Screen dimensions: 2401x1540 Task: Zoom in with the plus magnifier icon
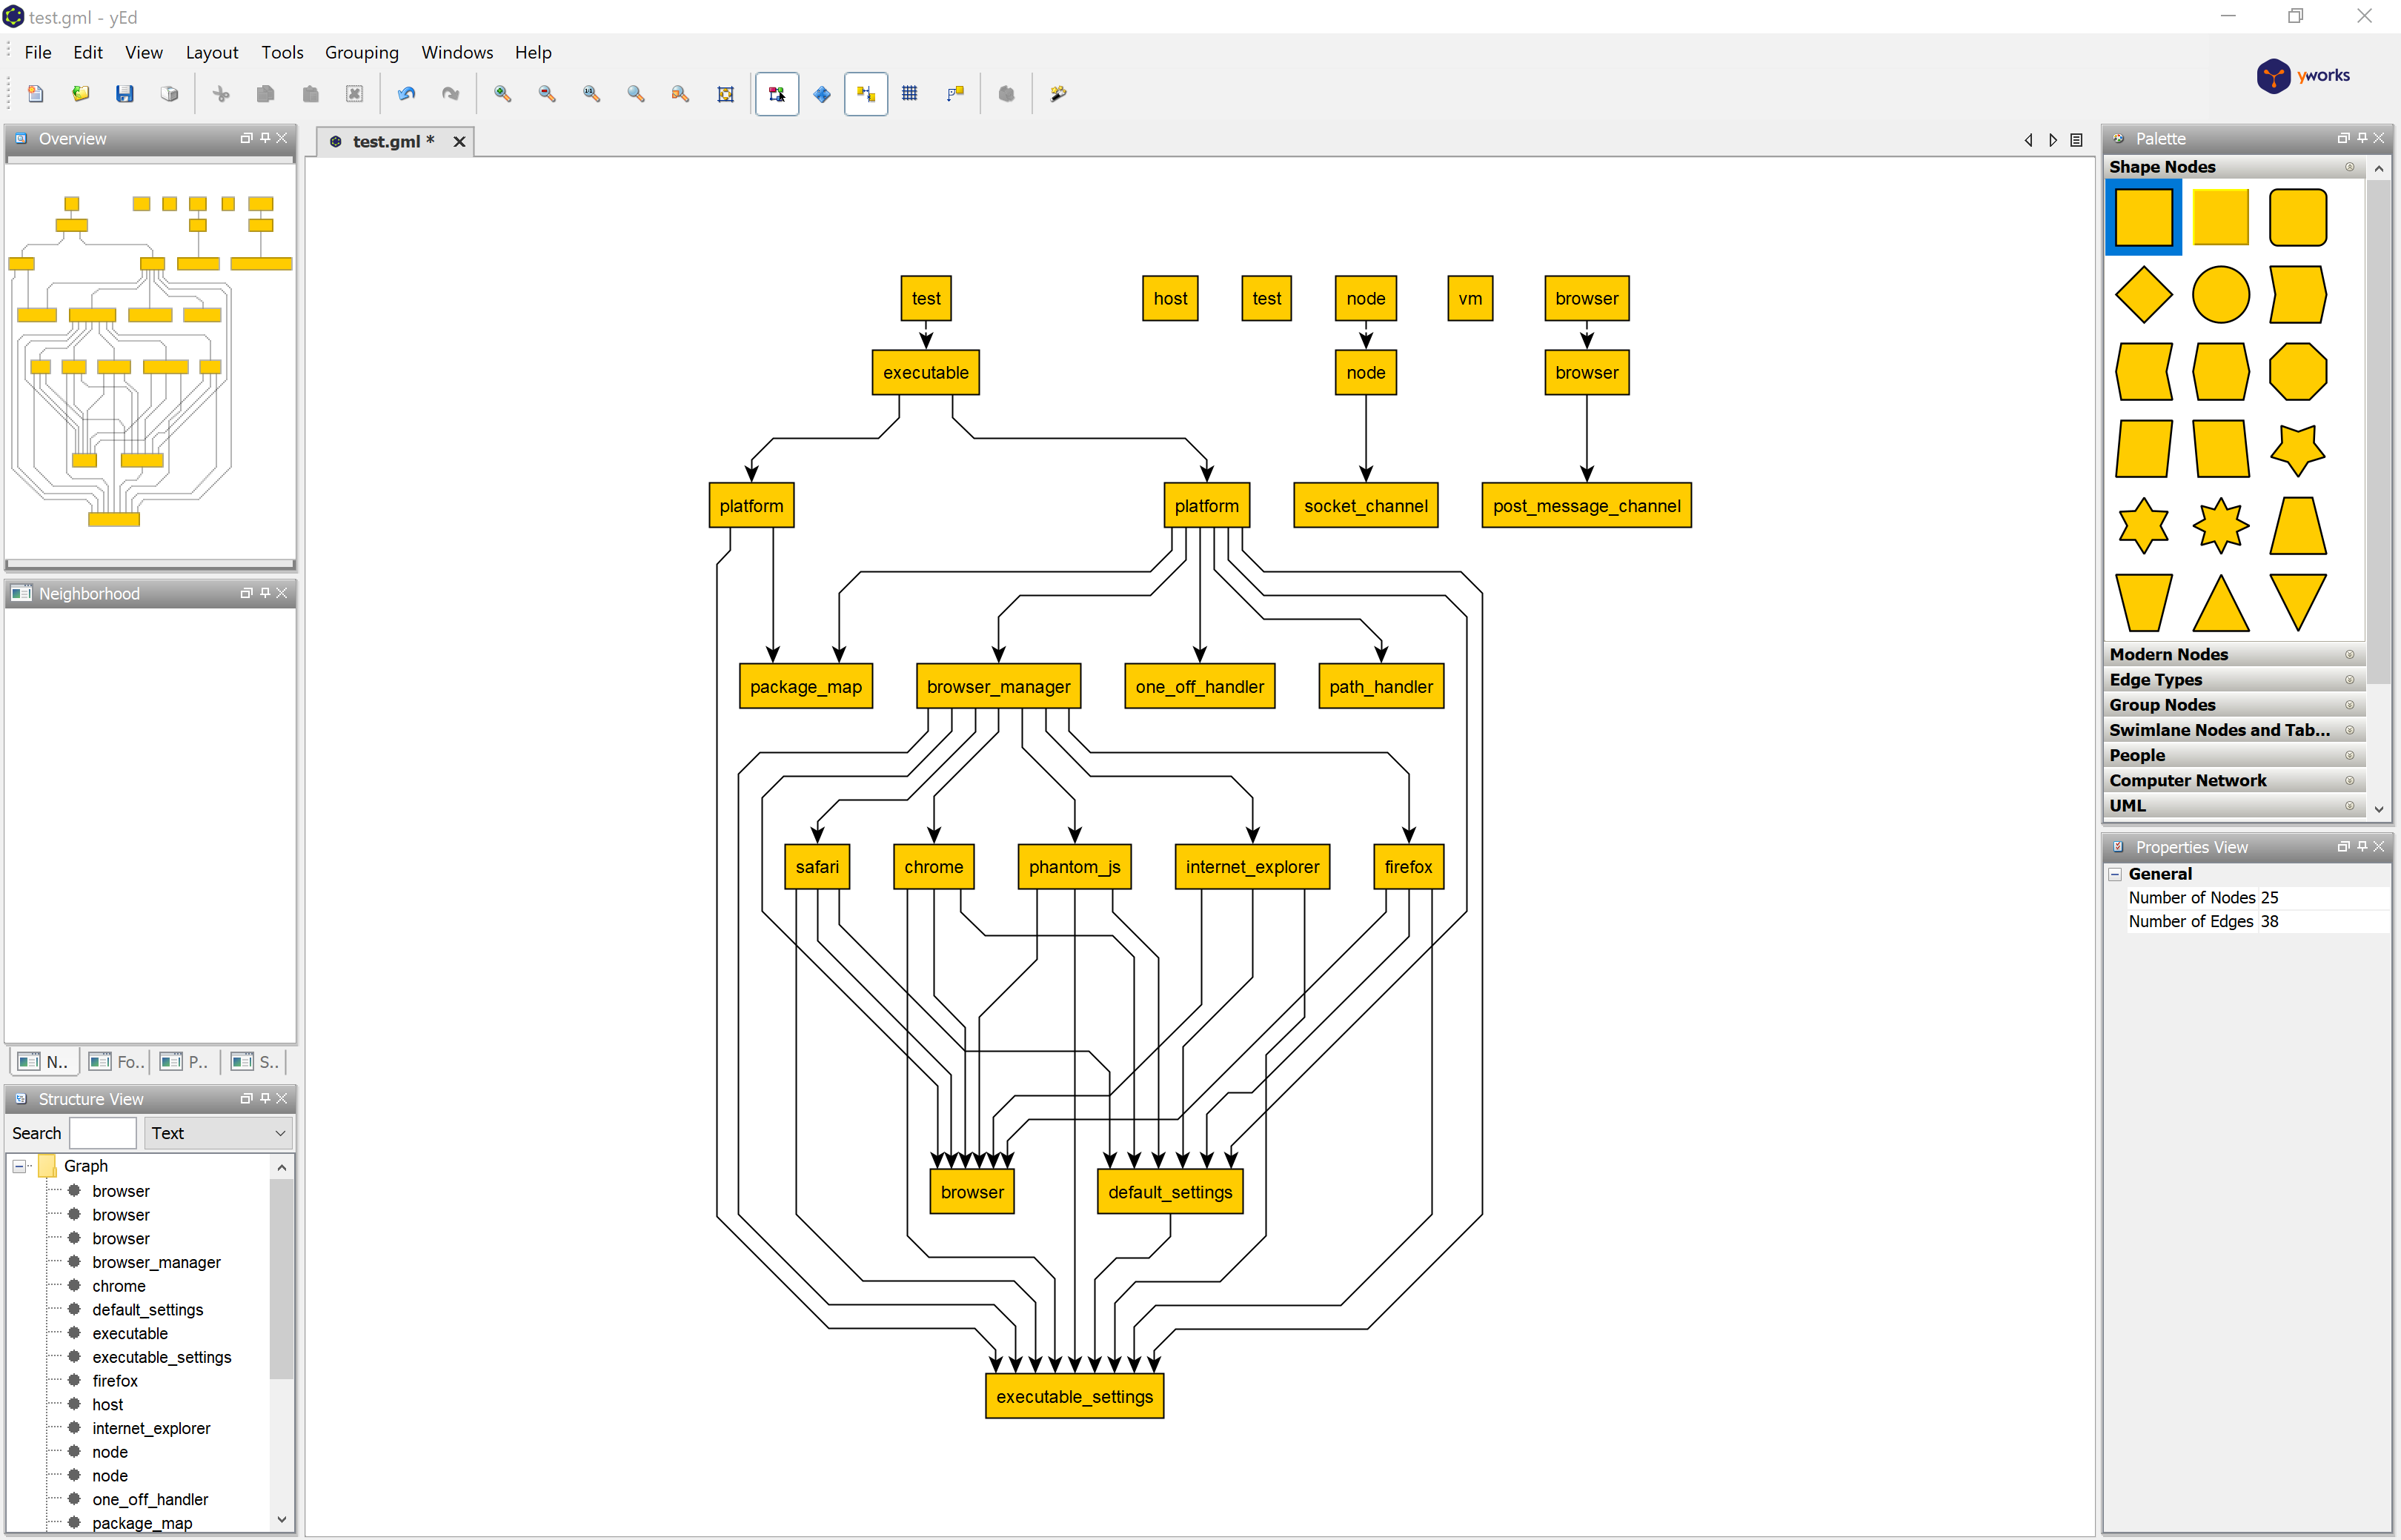pos(503,94)
